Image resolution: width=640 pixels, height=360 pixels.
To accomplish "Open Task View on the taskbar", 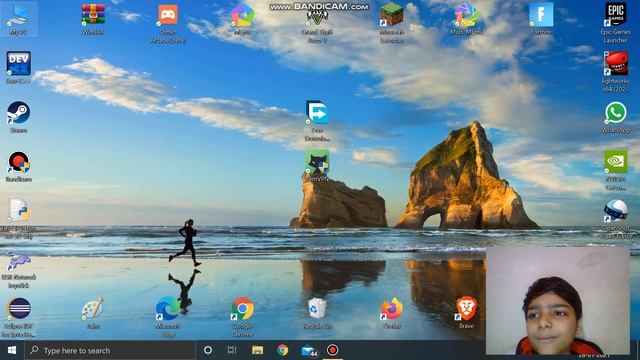I will coord(232,350).
